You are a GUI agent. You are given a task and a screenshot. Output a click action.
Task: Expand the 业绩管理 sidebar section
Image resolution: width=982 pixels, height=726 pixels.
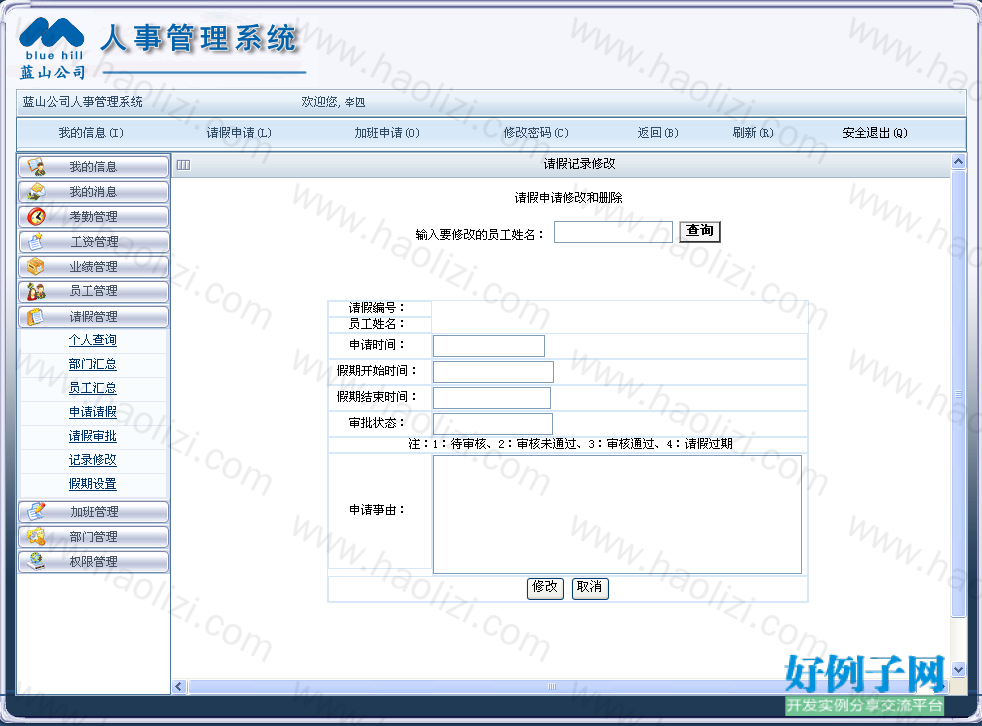(93, 267)
